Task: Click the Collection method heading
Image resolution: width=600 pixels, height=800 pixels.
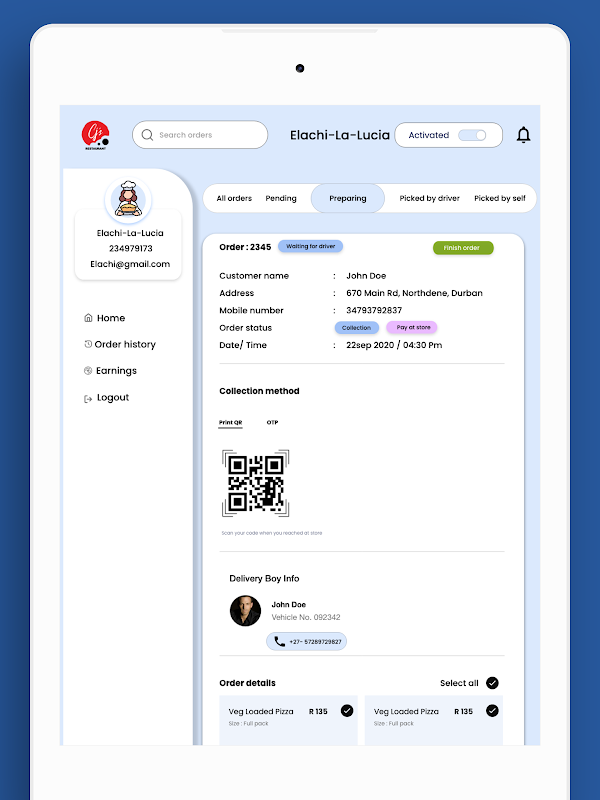Action: [259, 391]
